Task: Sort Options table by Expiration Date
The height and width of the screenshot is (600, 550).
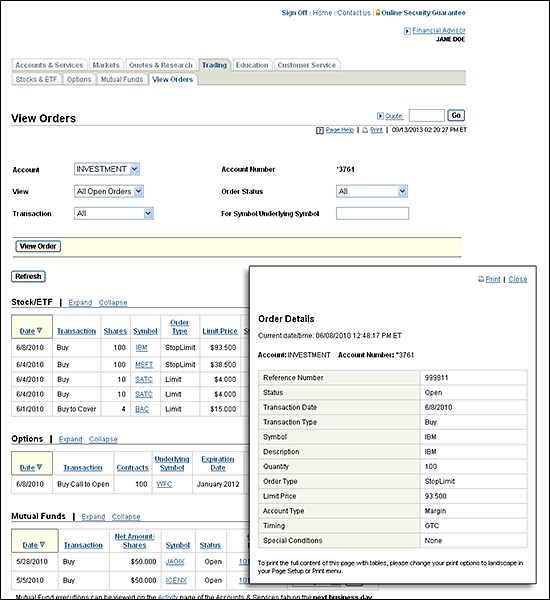Action: click(x=218, y=463)
